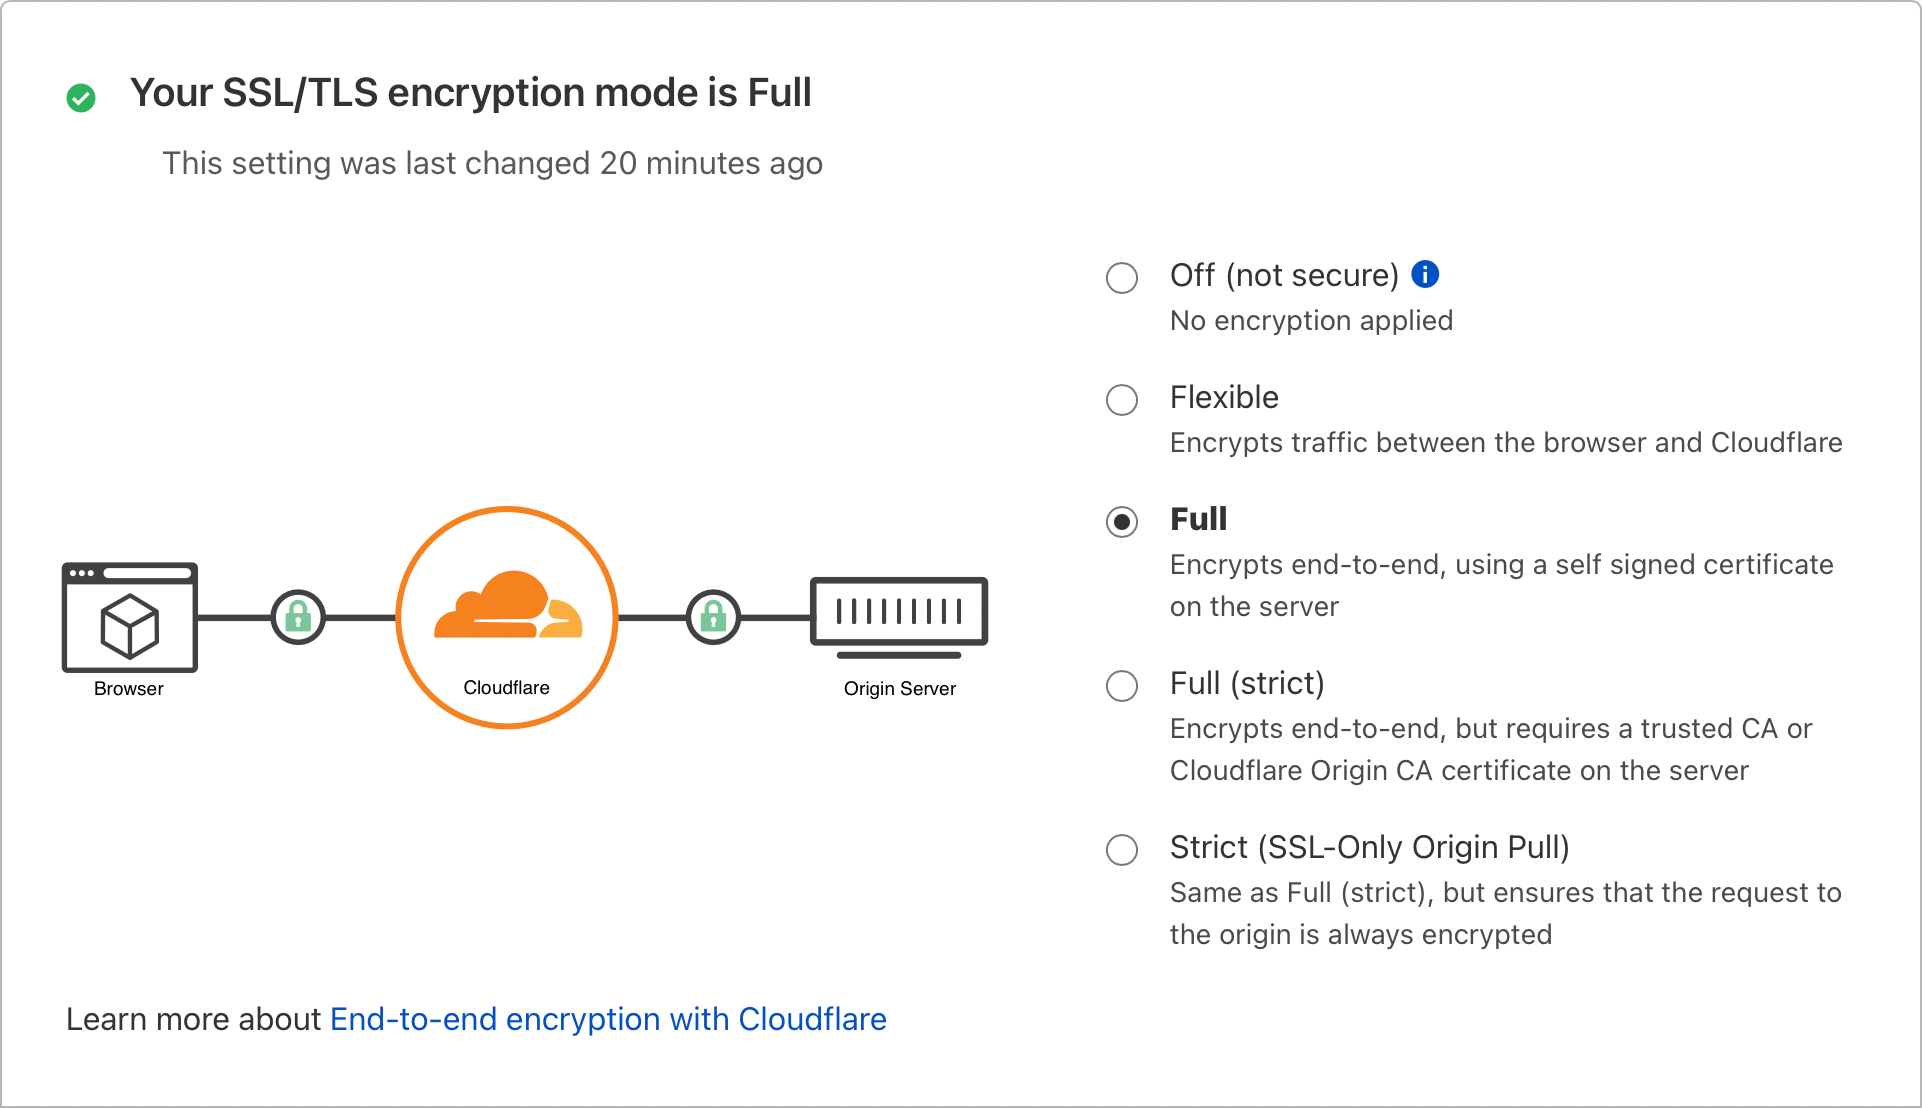The width and height of the screenshot is (1922, 1108).
Task: Click the currently selected Full radio button
Action: [1121, 523]
